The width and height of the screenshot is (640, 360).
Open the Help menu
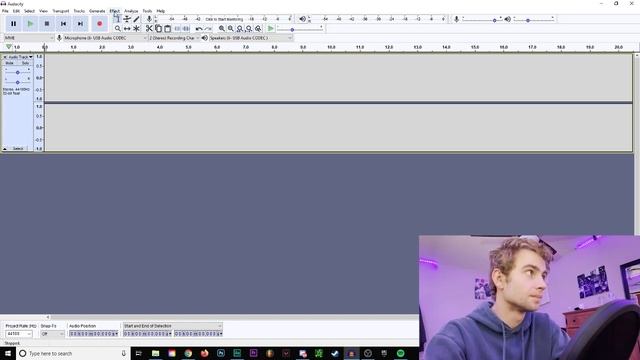click(161, 11)
